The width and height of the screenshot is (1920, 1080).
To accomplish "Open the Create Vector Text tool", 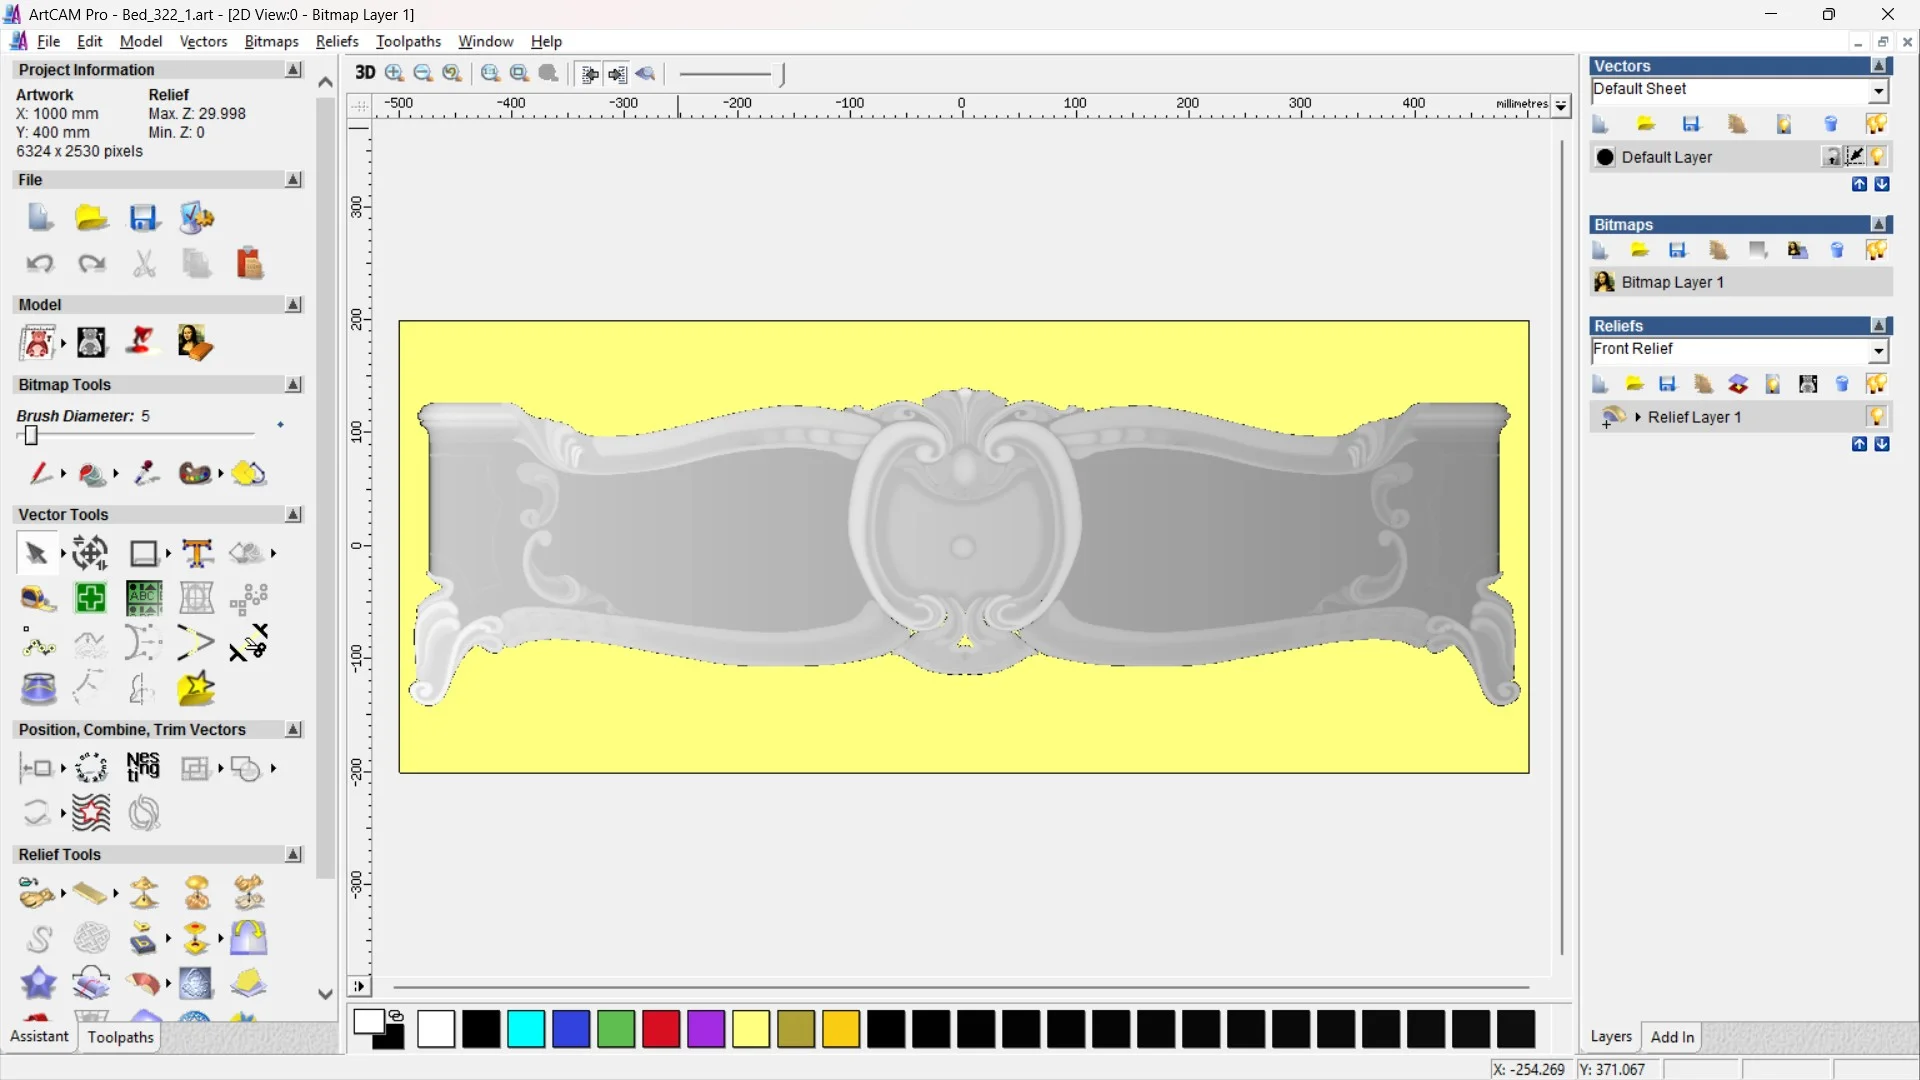I will tap(197, 553).
